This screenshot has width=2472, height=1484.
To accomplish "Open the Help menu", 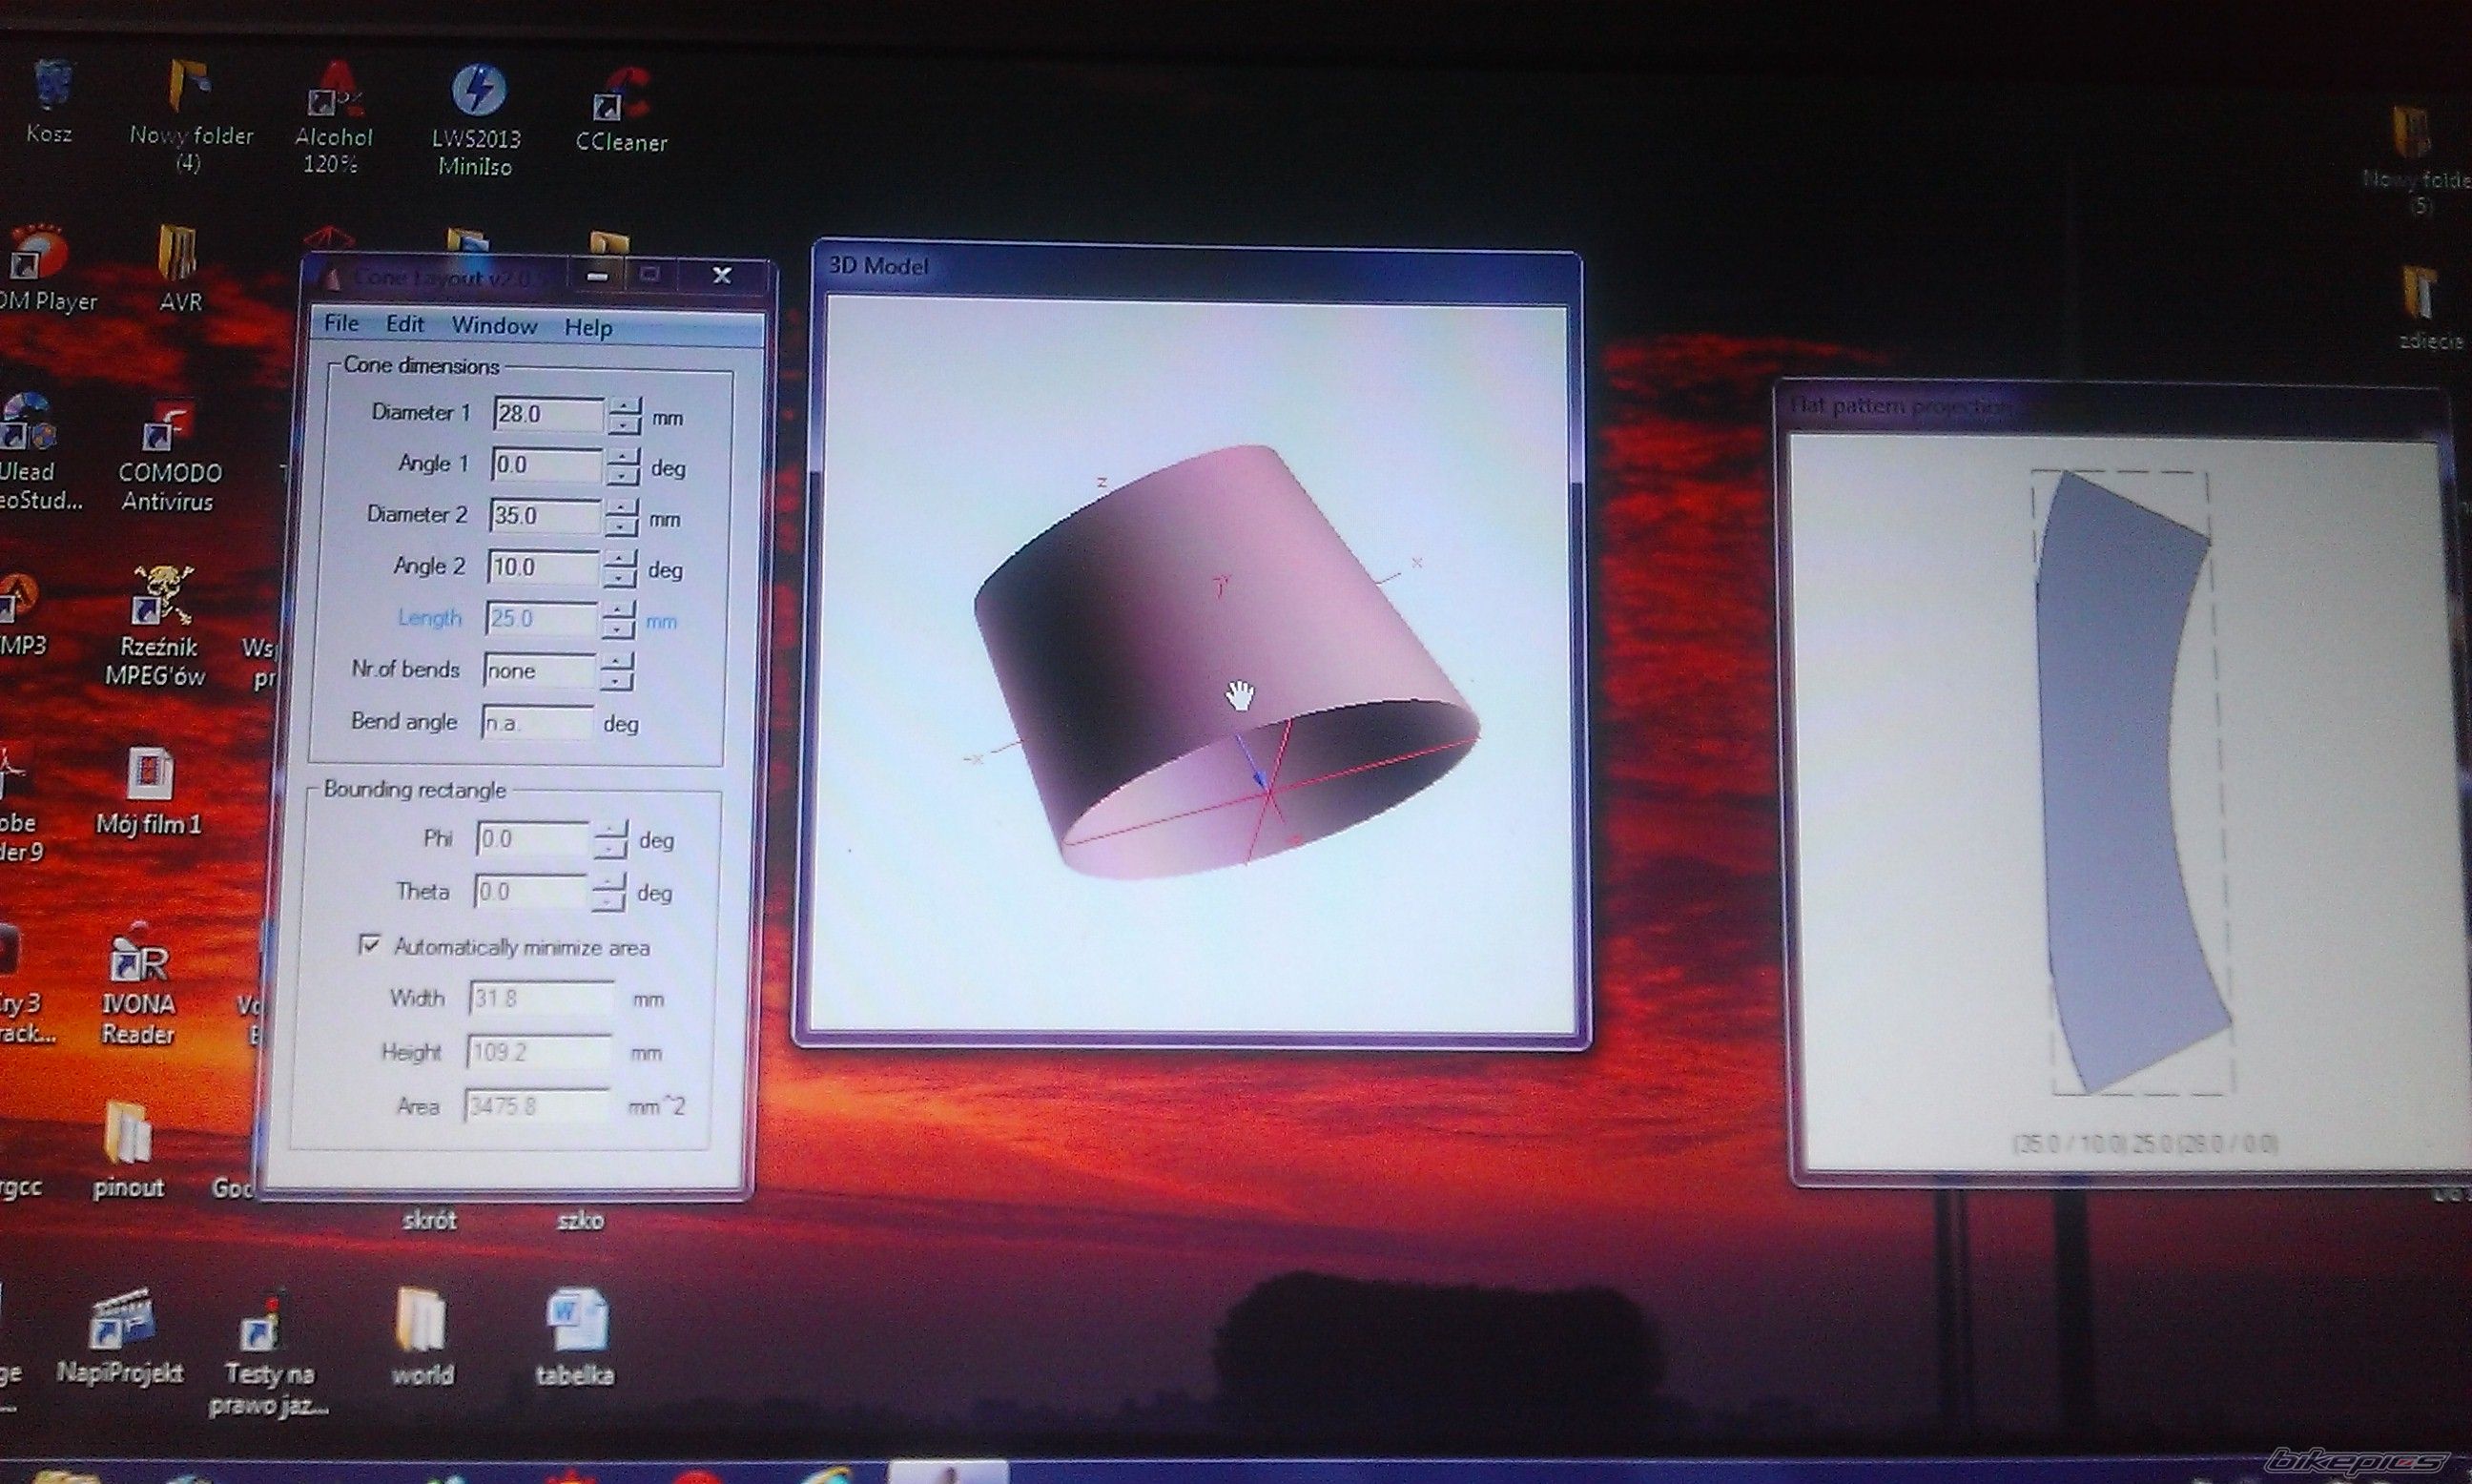I will pos(588,328).
